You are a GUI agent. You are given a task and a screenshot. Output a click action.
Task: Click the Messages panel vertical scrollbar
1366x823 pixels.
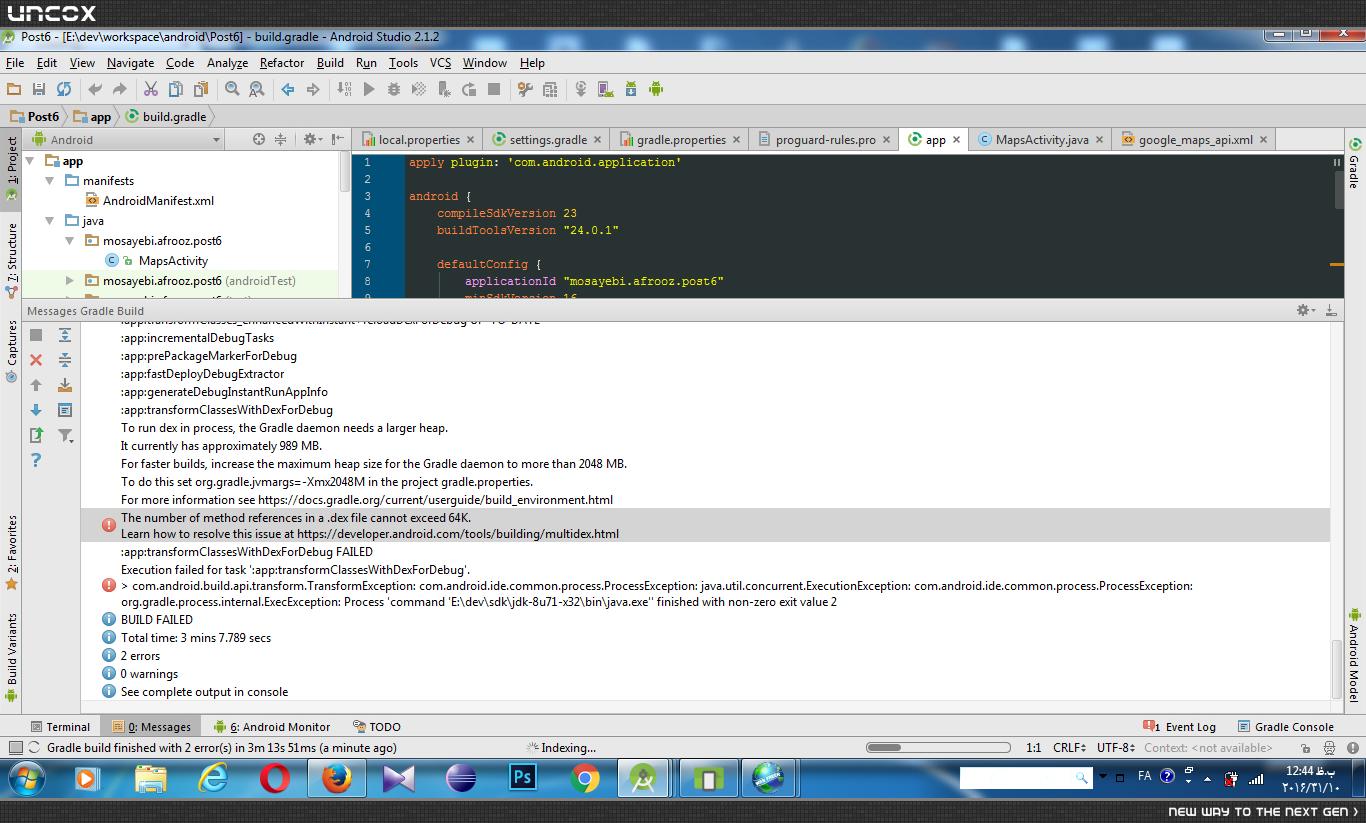click(x=1337, y=668)
